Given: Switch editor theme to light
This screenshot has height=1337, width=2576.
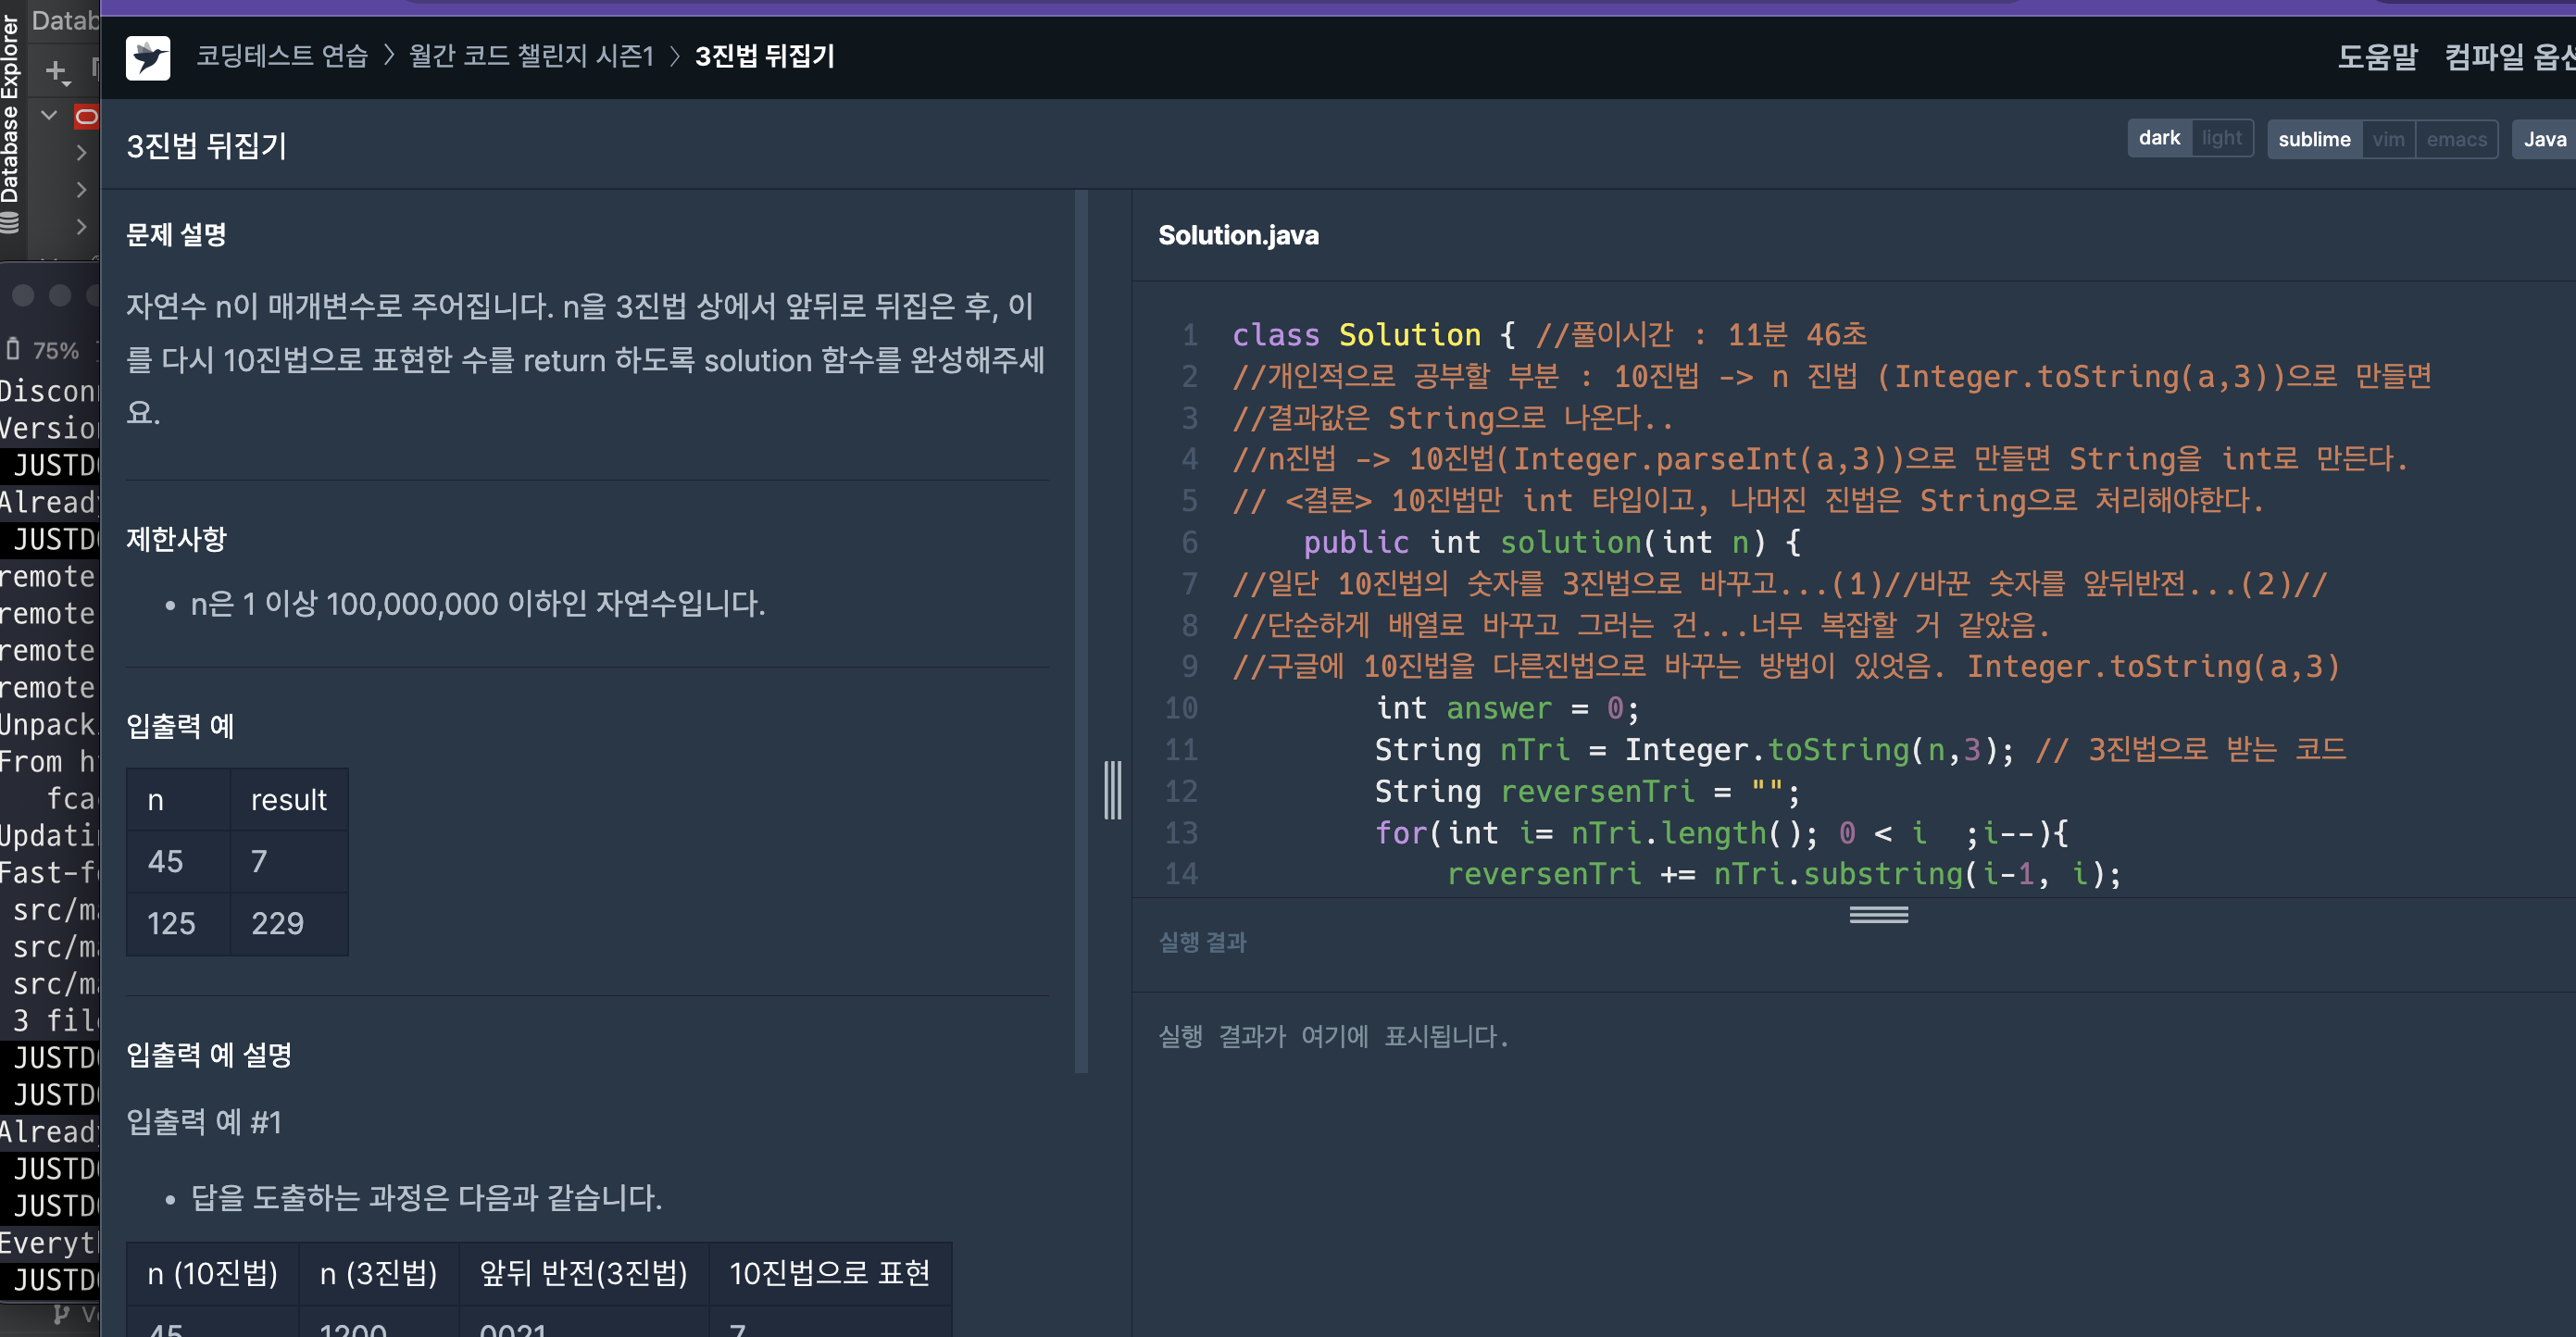Looking at the screenshot, I should pyautogui.click(x=2221, y=139).
